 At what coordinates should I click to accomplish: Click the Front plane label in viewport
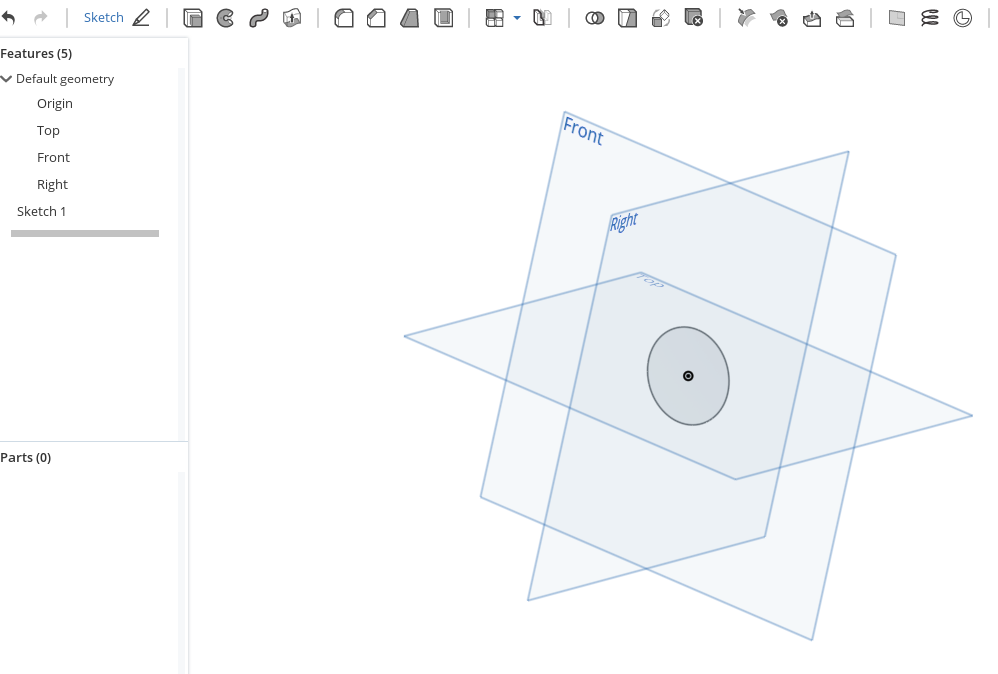click(583, 131)
